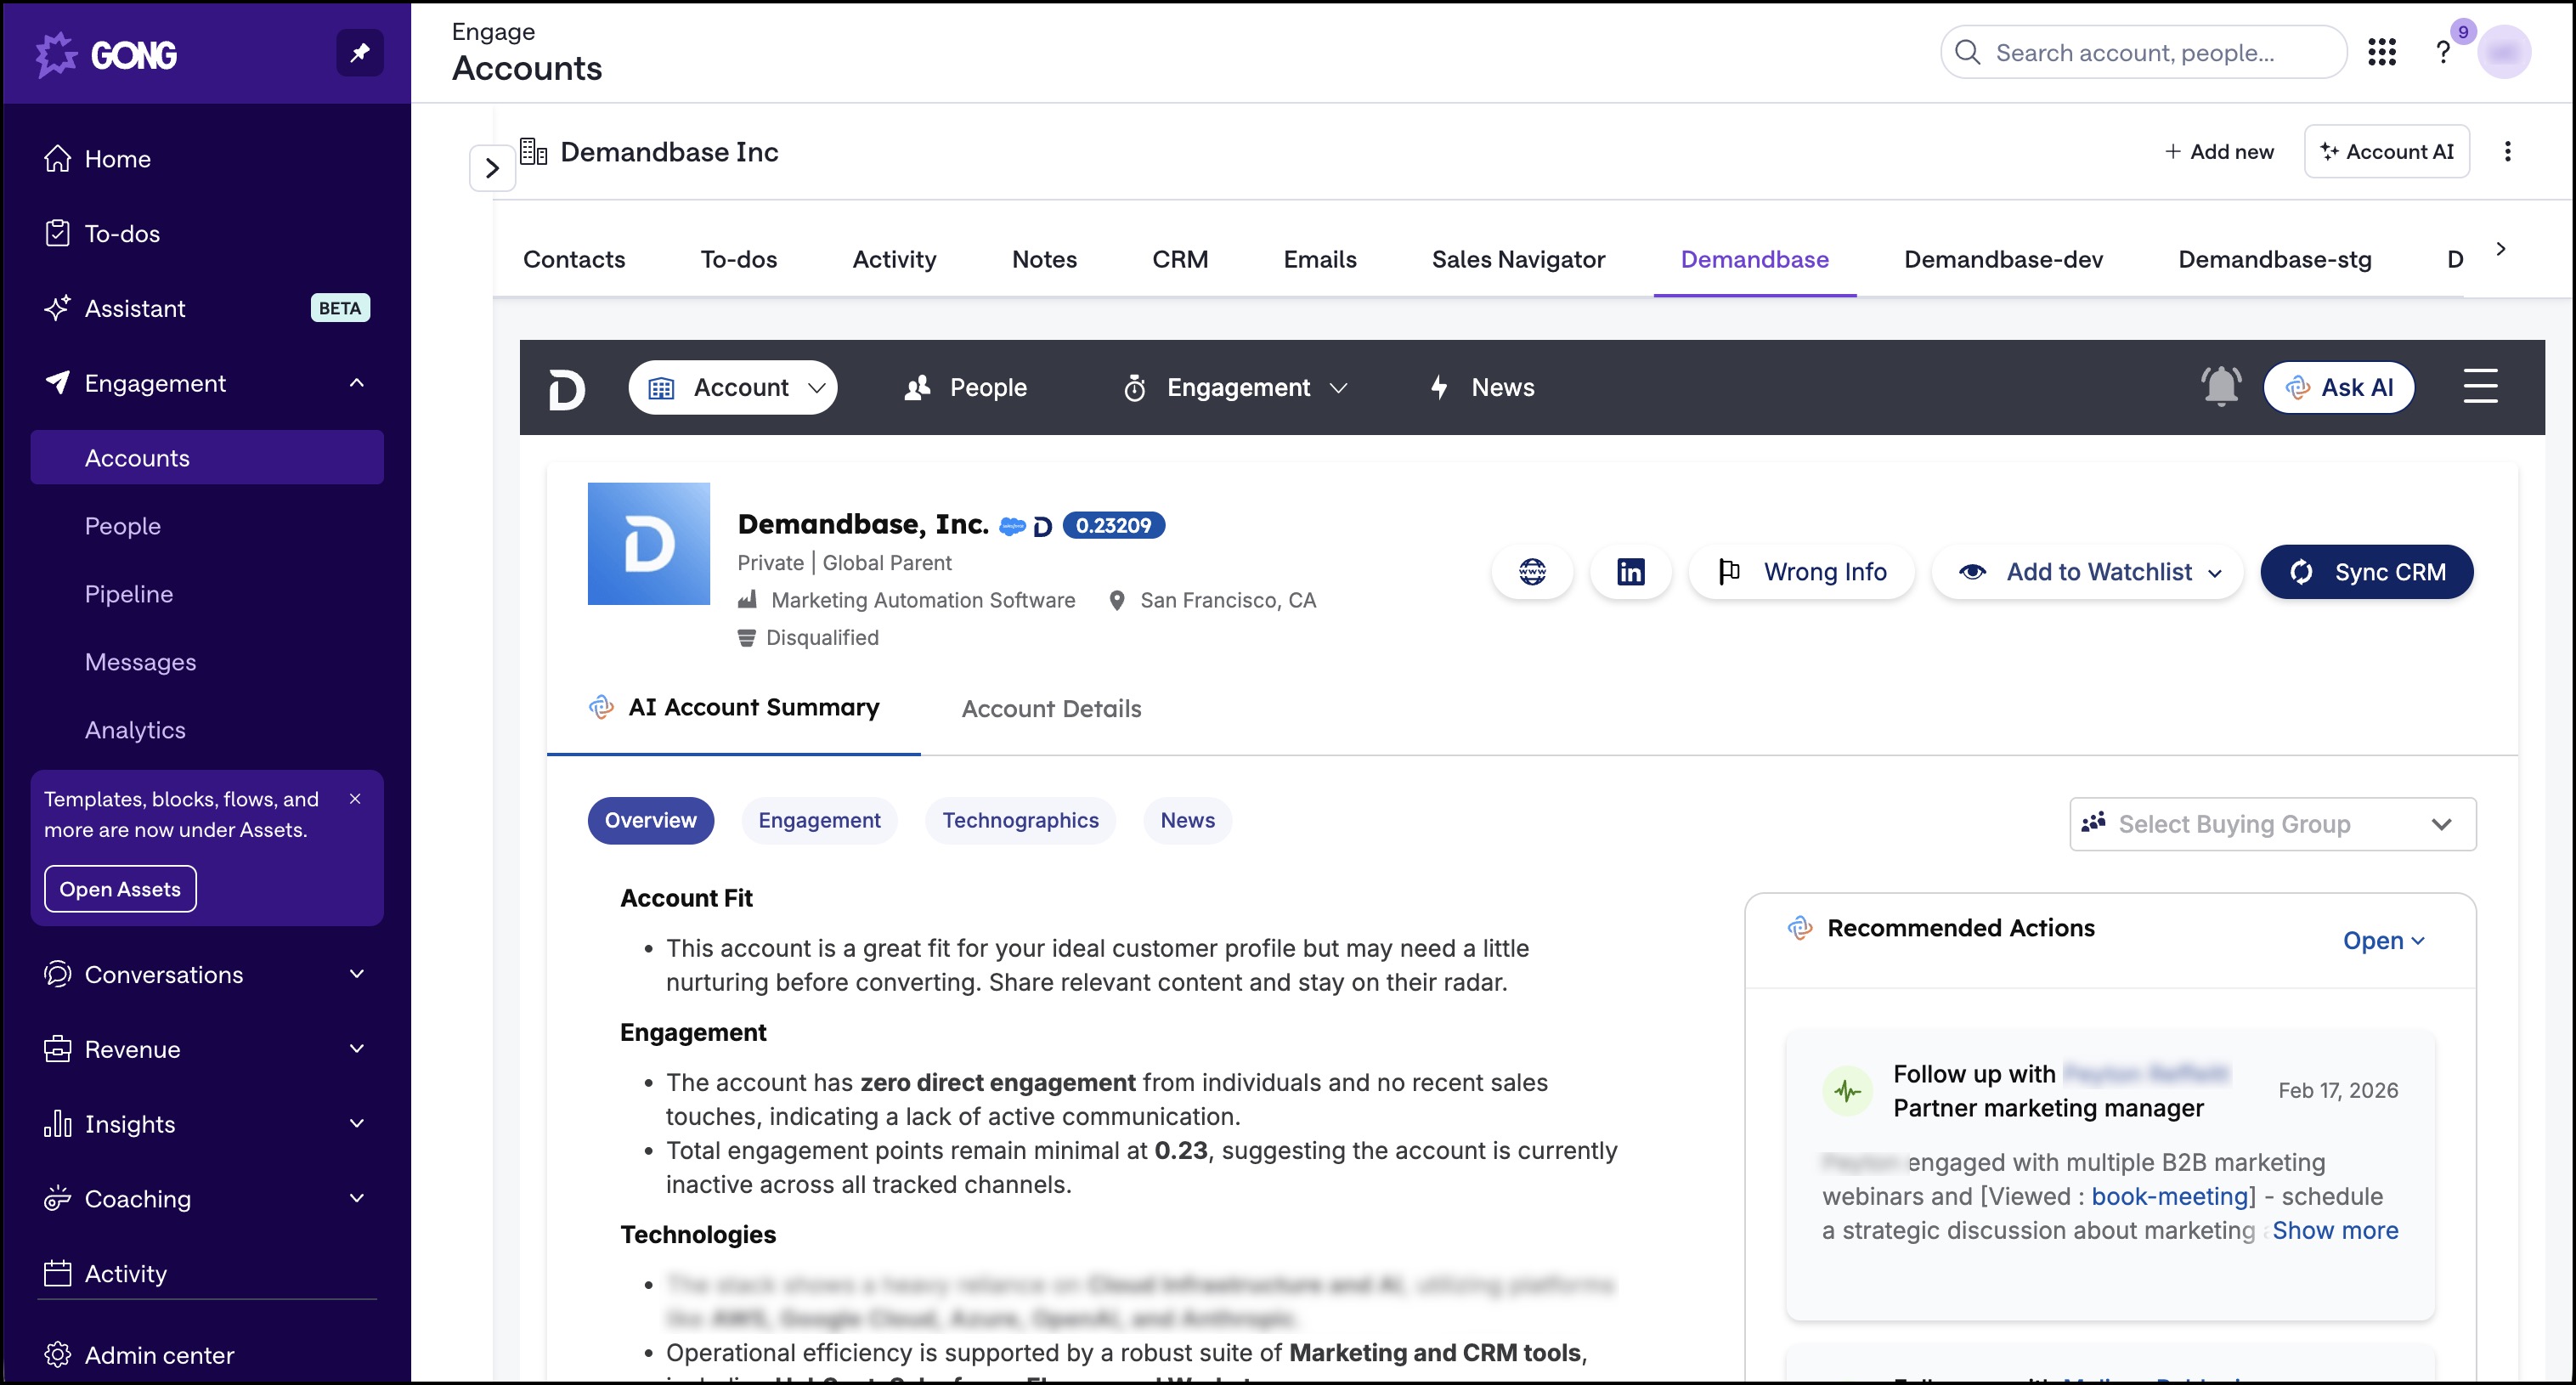2576x1385 pixels.
Task: Open Pipeline in the sidebar
Action: 129,594
